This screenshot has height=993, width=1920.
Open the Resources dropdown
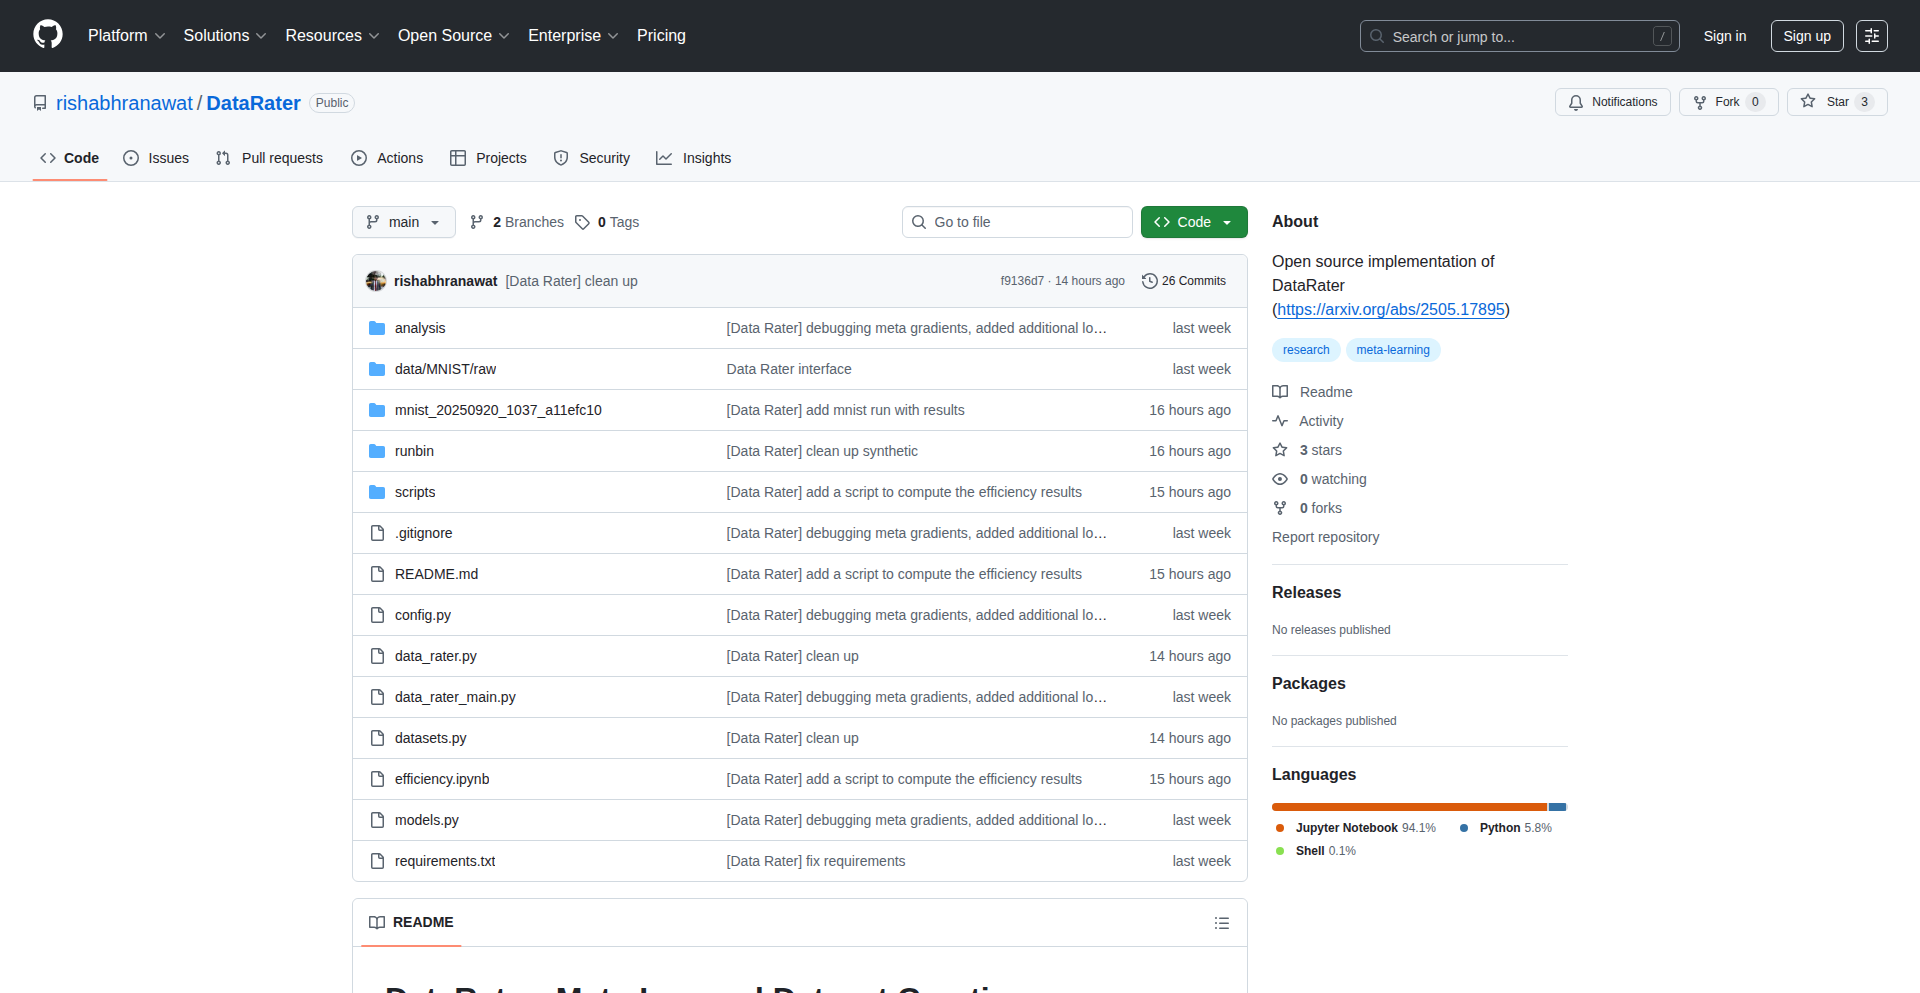pyautogui.click(x=332, y=35)
